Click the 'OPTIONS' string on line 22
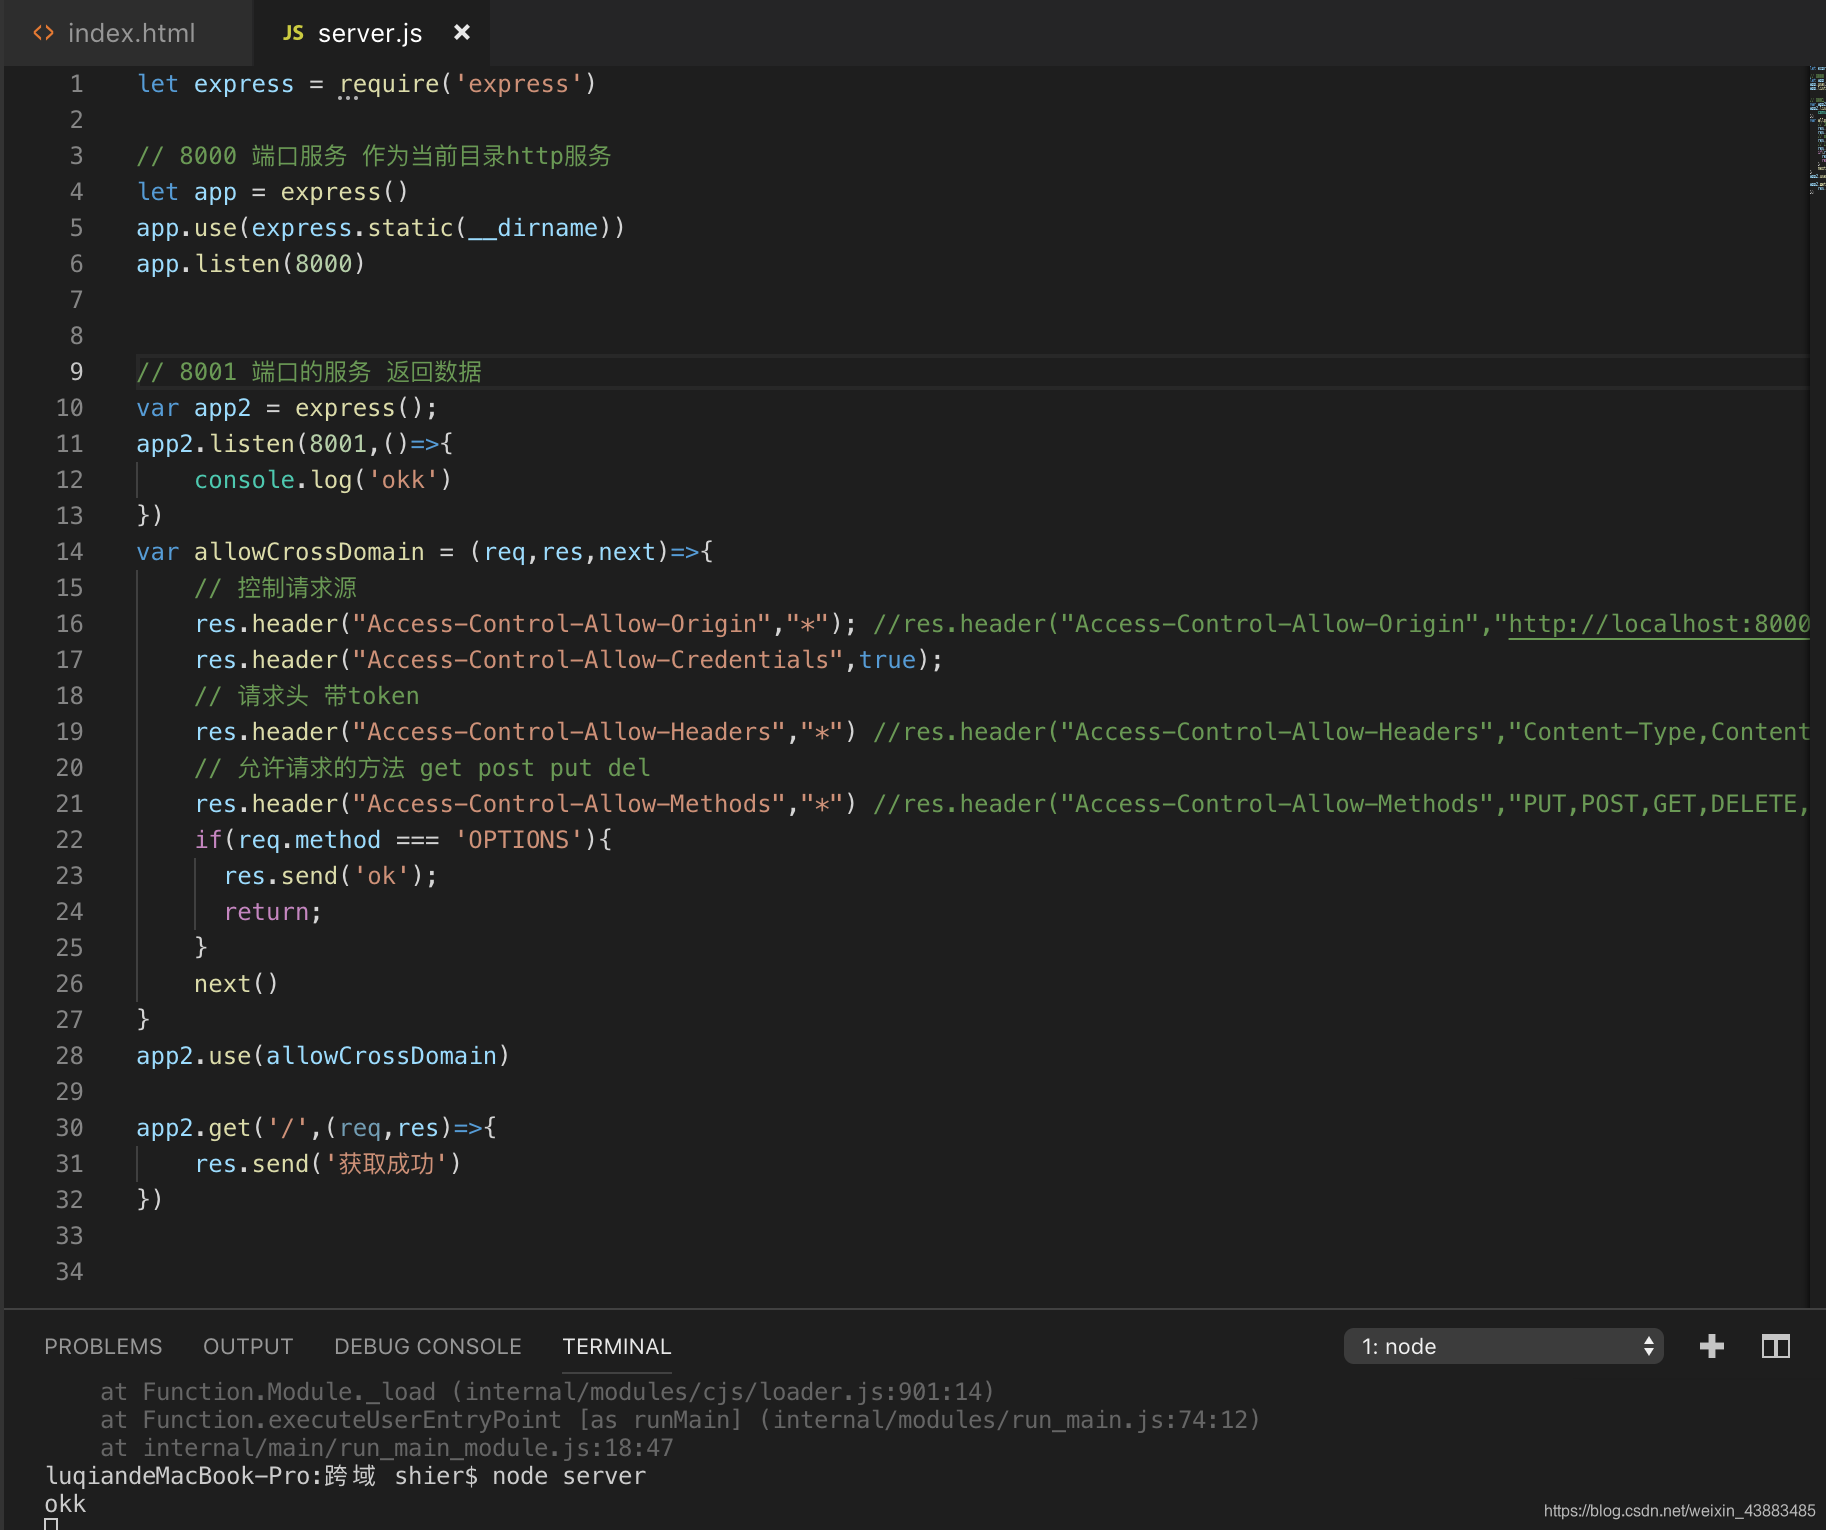Image resolution: width=1826 pixels, height=1530 pixels. click(x=518, y=840)
